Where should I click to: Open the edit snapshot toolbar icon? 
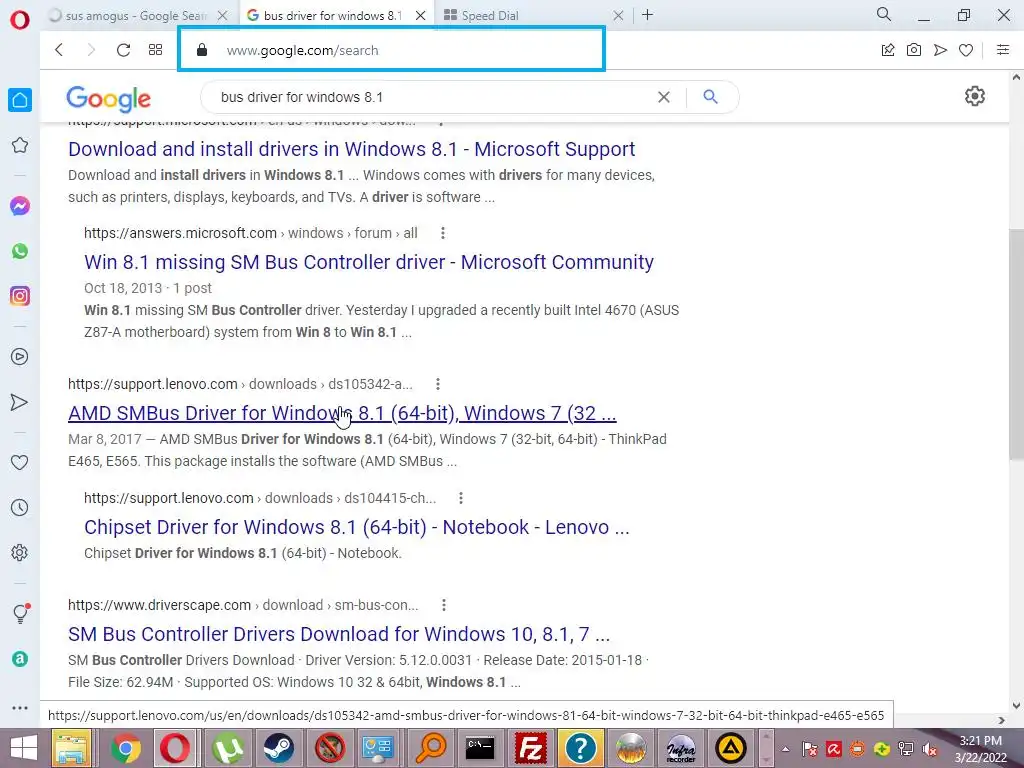coord(888,50)
